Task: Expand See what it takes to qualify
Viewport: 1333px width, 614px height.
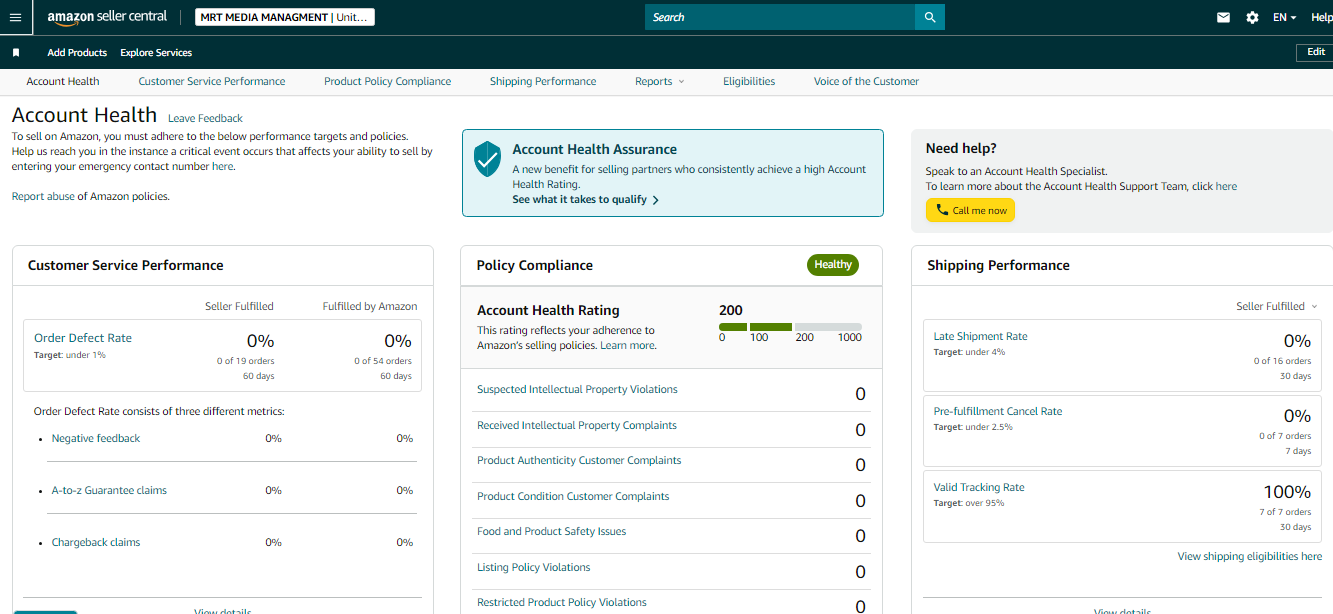Action: pos(585,200)
